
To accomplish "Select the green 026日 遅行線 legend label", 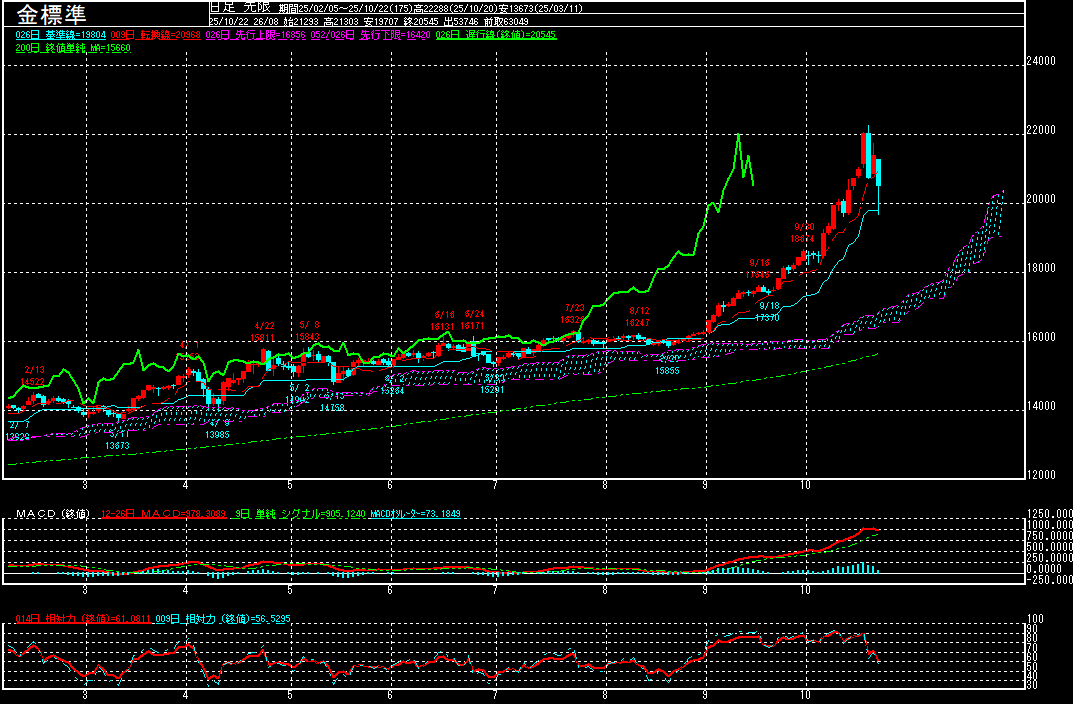I will pos(496,35).
